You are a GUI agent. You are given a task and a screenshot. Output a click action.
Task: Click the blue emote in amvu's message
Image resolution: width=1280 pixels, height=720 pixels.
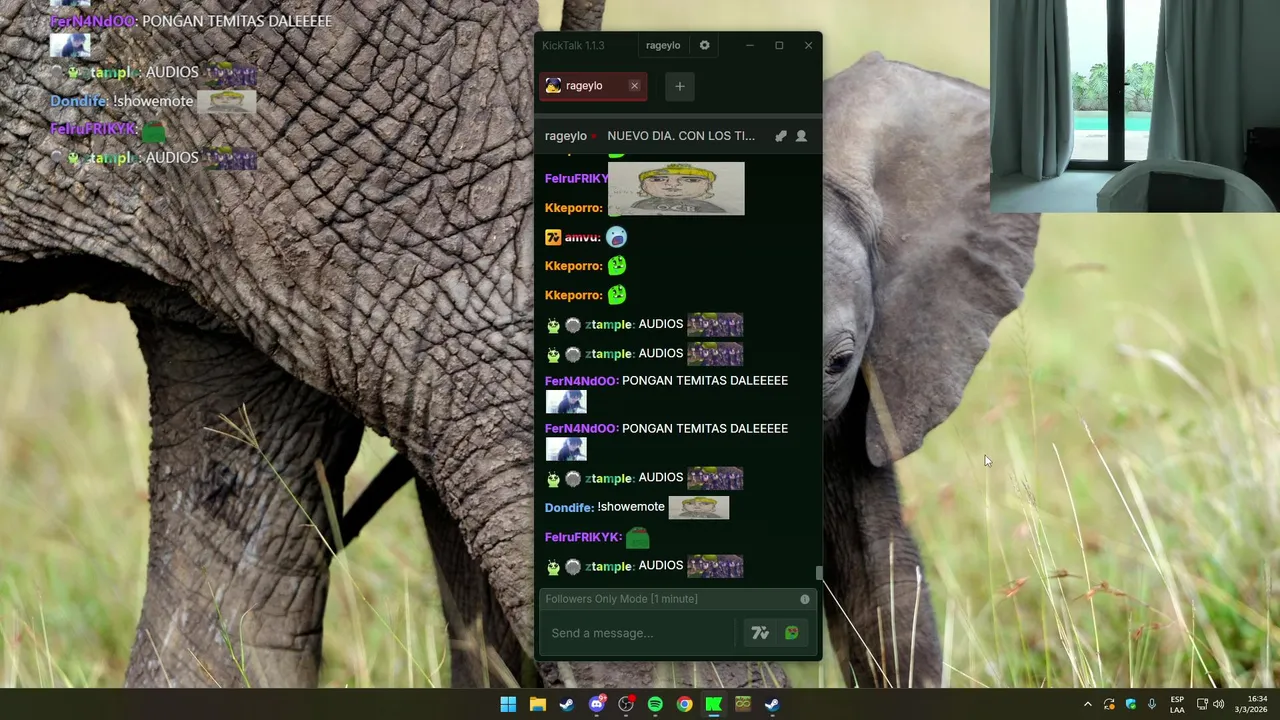[616, 237]
